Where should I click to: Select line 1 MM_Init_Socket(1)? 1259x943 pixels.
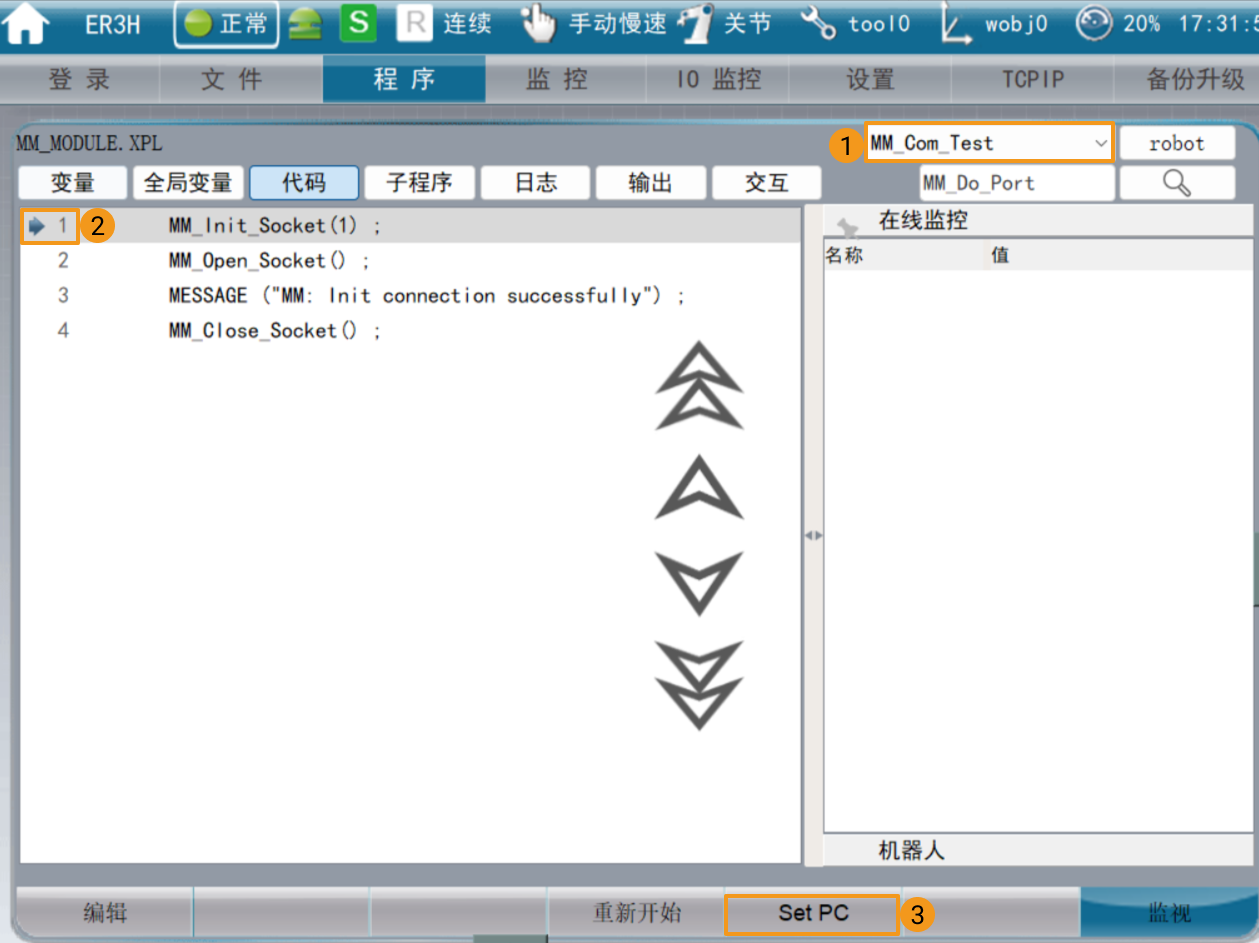point(410,227)
